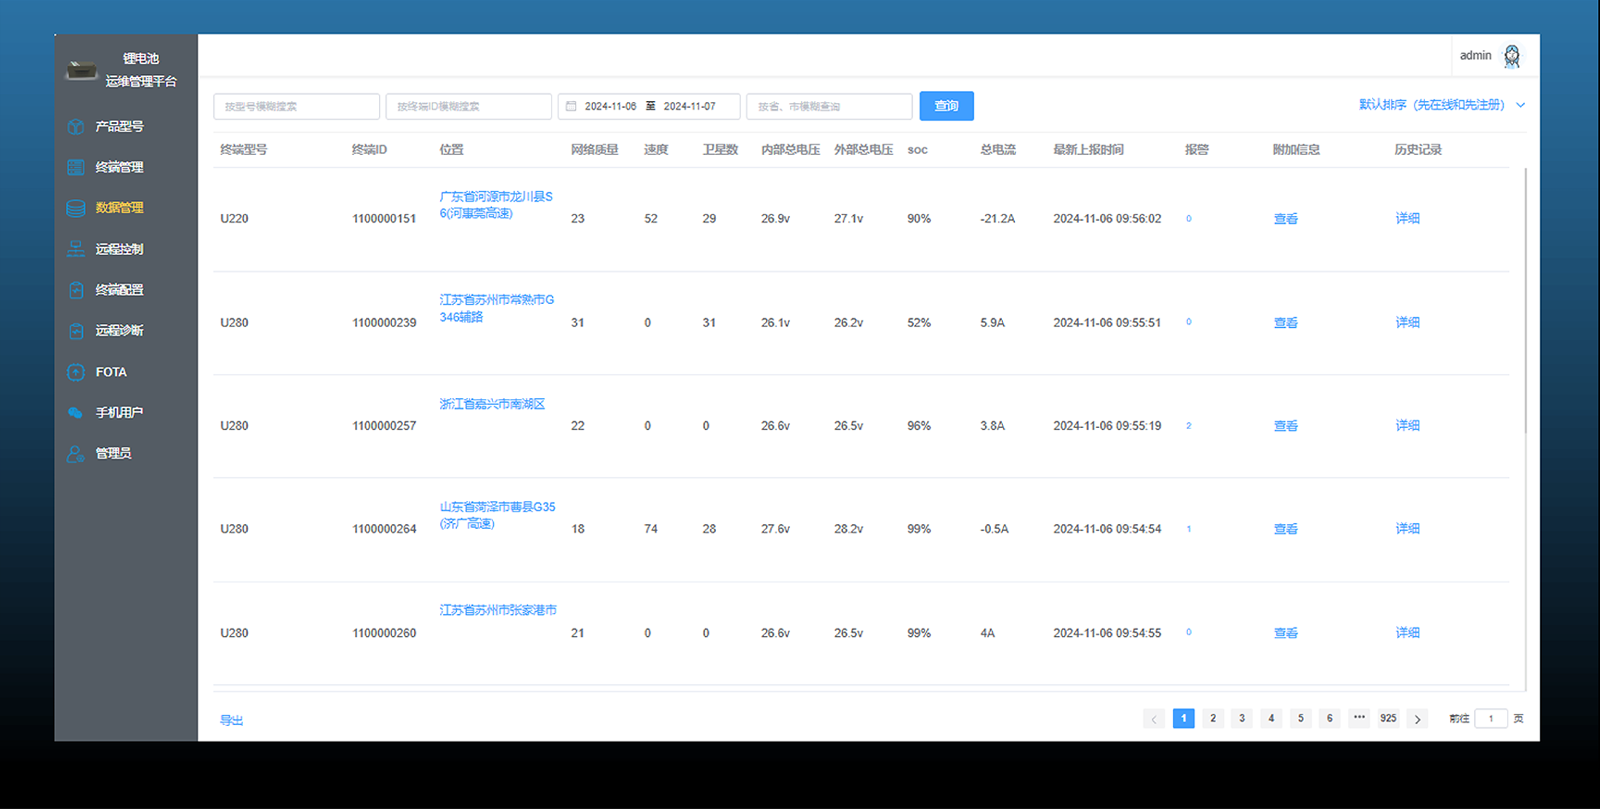Open the 远程控制 sidebar icon

point(76,249)
